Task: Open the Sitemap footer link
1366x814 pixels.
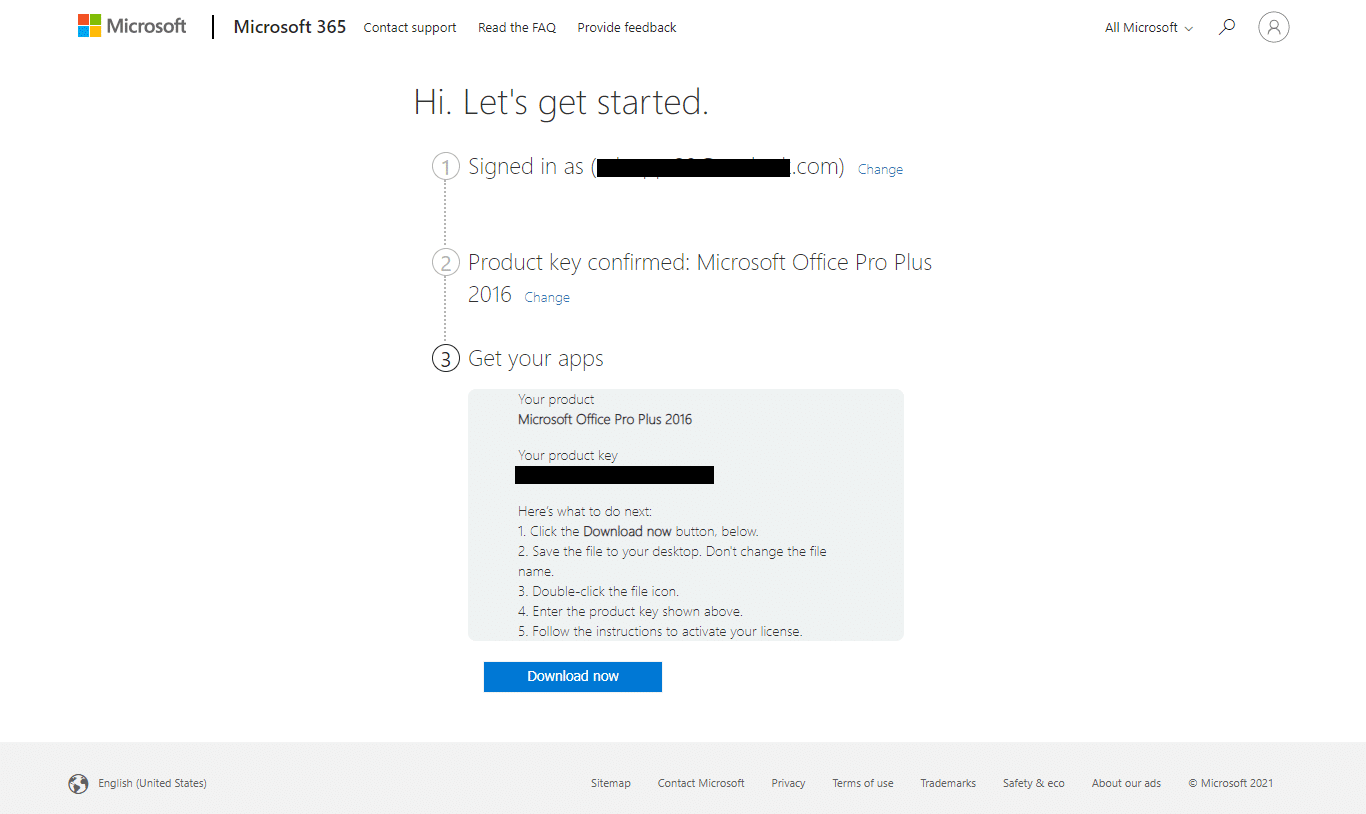Action: click(x=611, y=784)
